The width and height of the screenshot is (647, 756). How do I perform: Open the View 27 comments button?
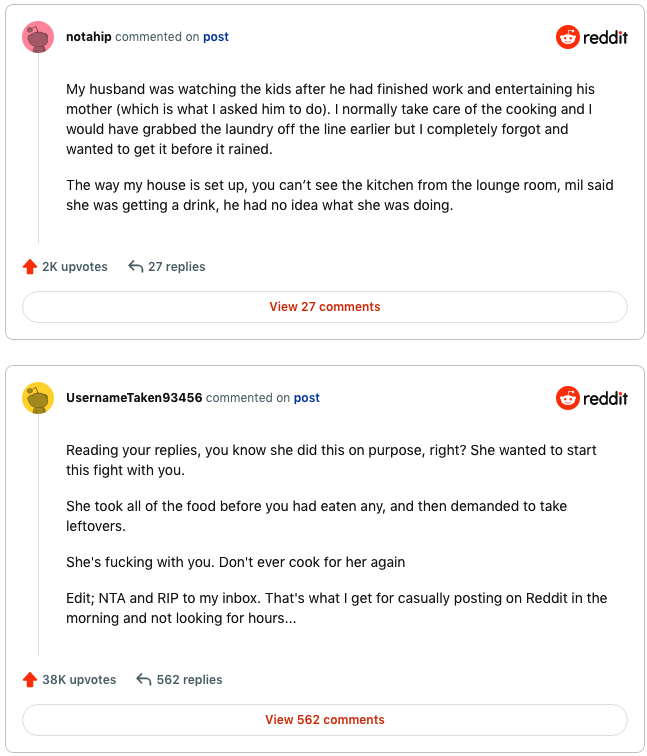click(x=324, y=307)
